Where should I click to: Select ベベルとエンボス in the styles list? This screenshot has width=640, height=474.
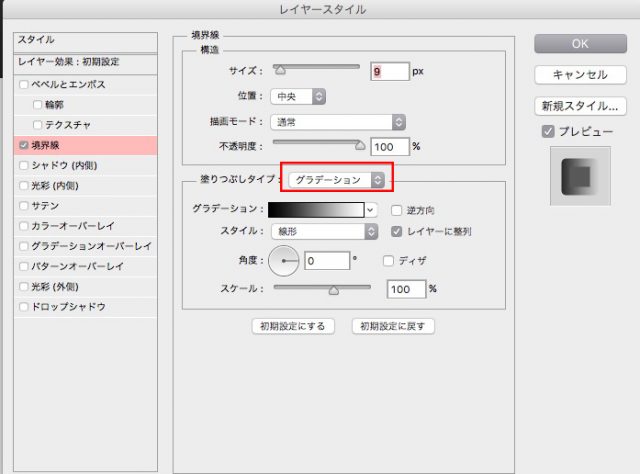click(68, 85)
